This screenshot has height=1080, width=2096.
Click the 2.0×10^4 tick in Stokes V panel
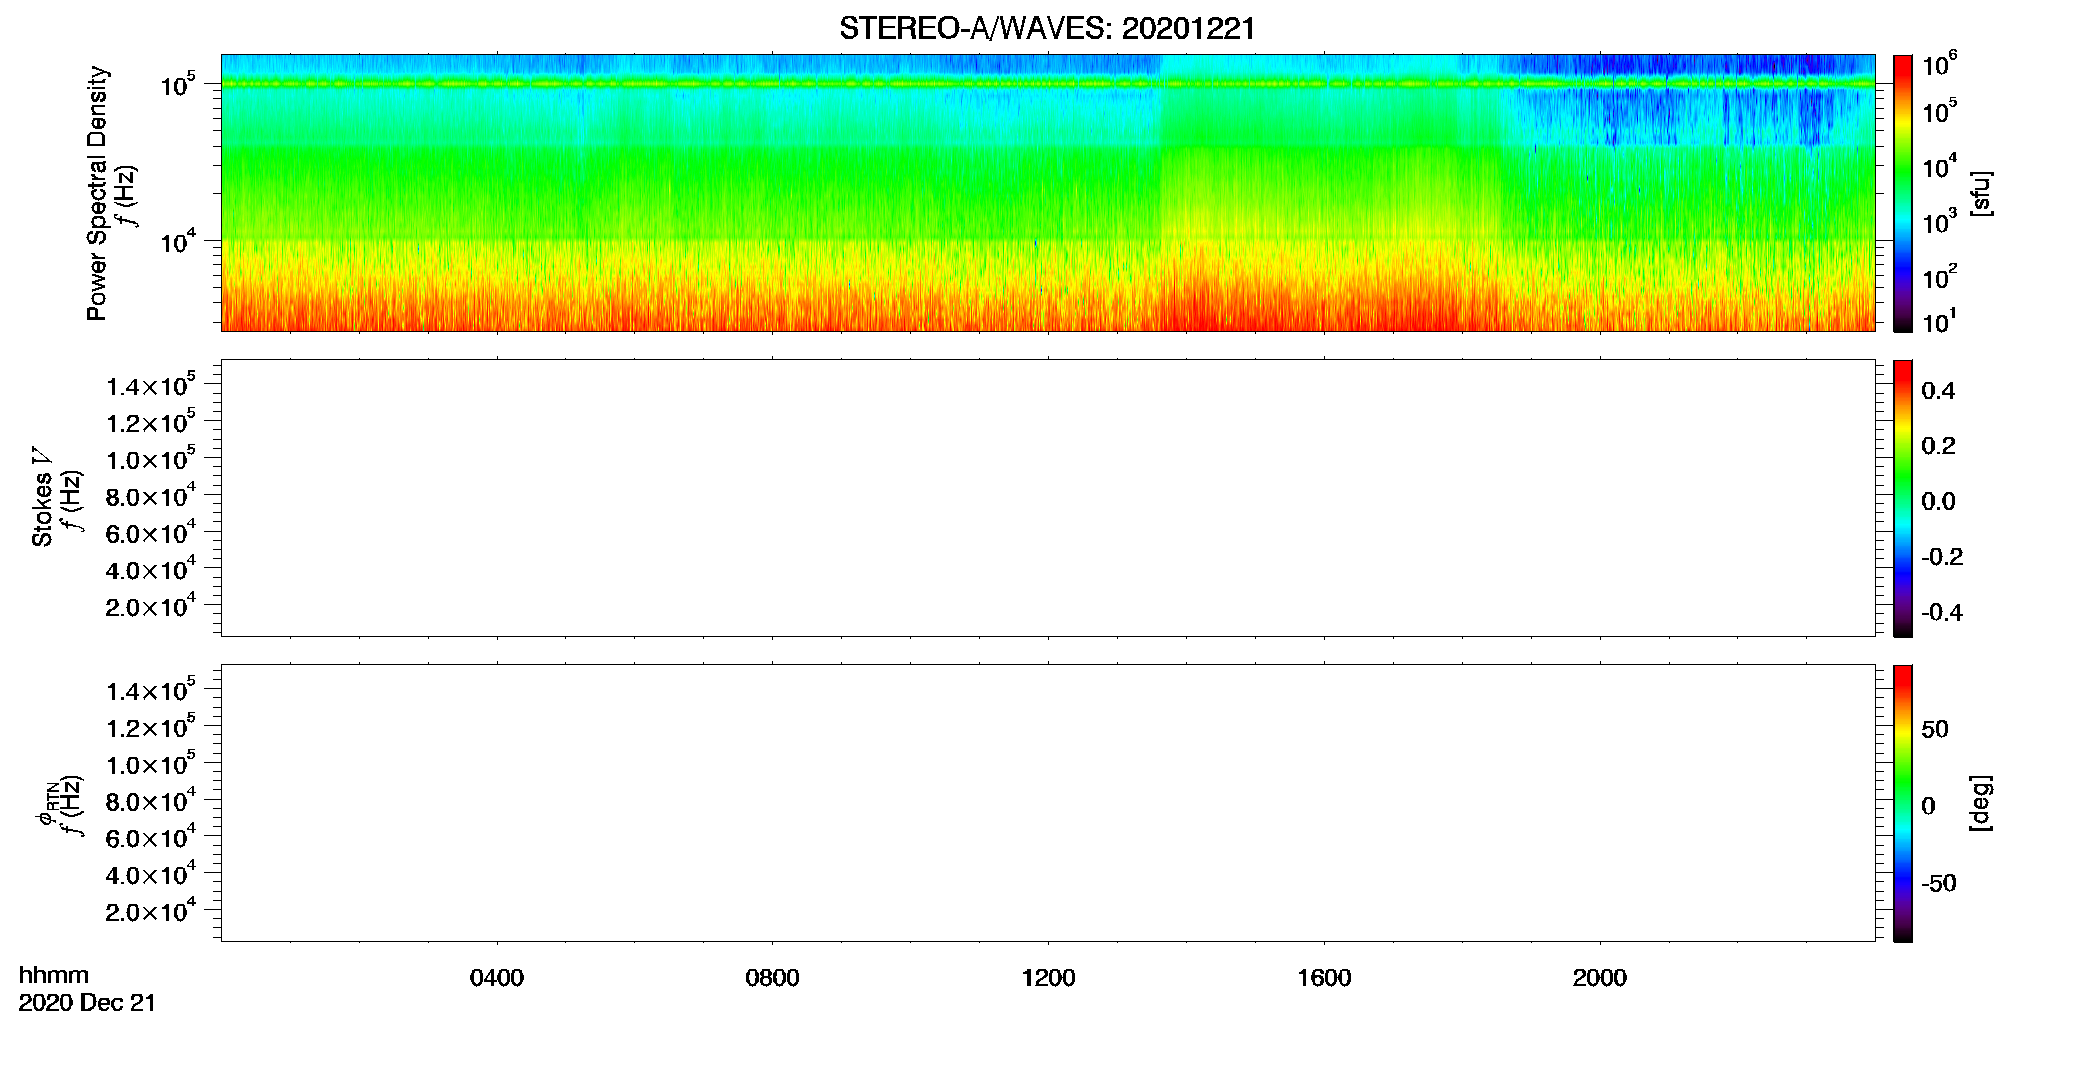click(151, 606)
